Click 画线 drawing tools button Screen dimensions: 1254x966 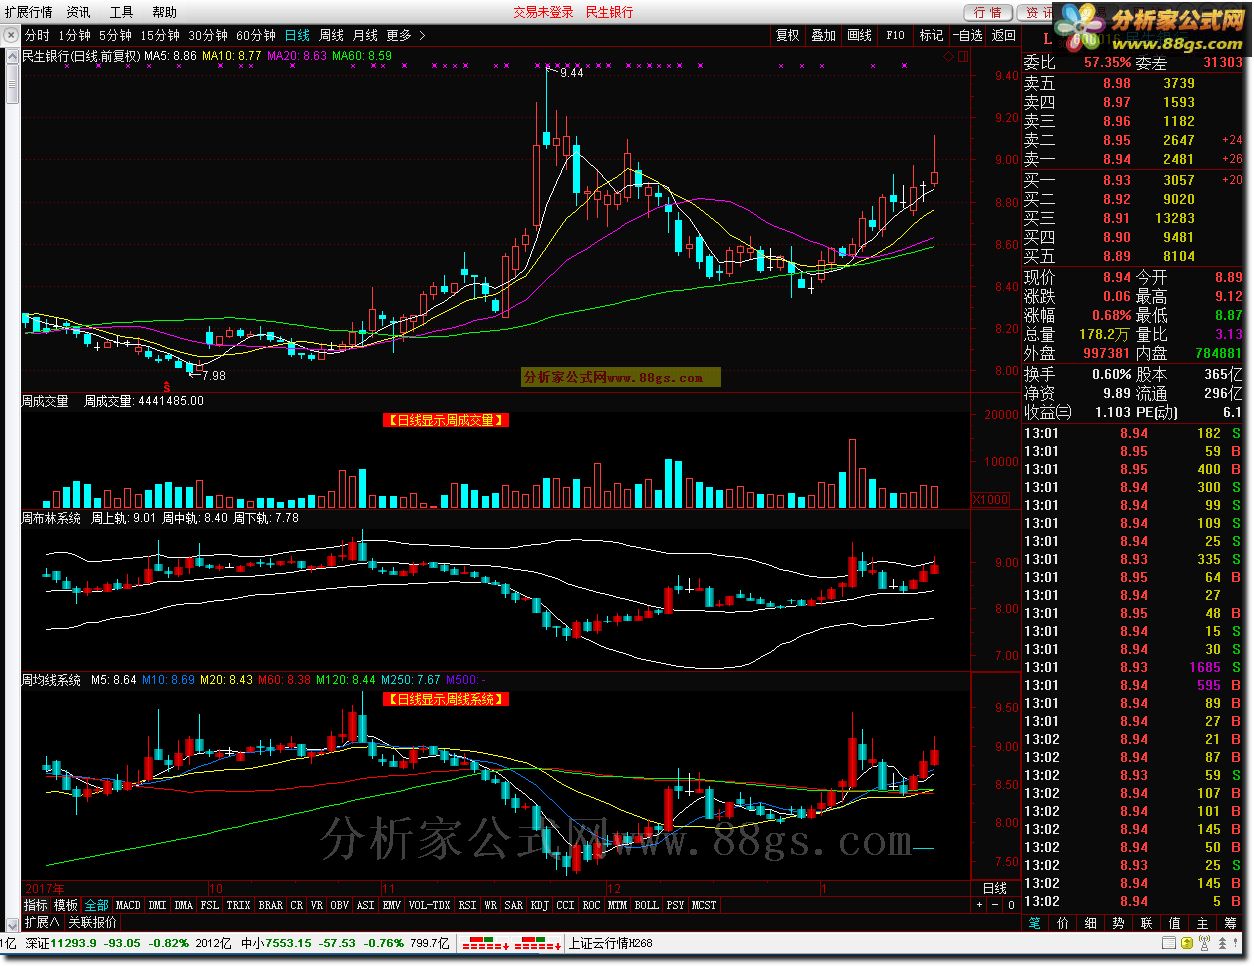coord(859,35)
